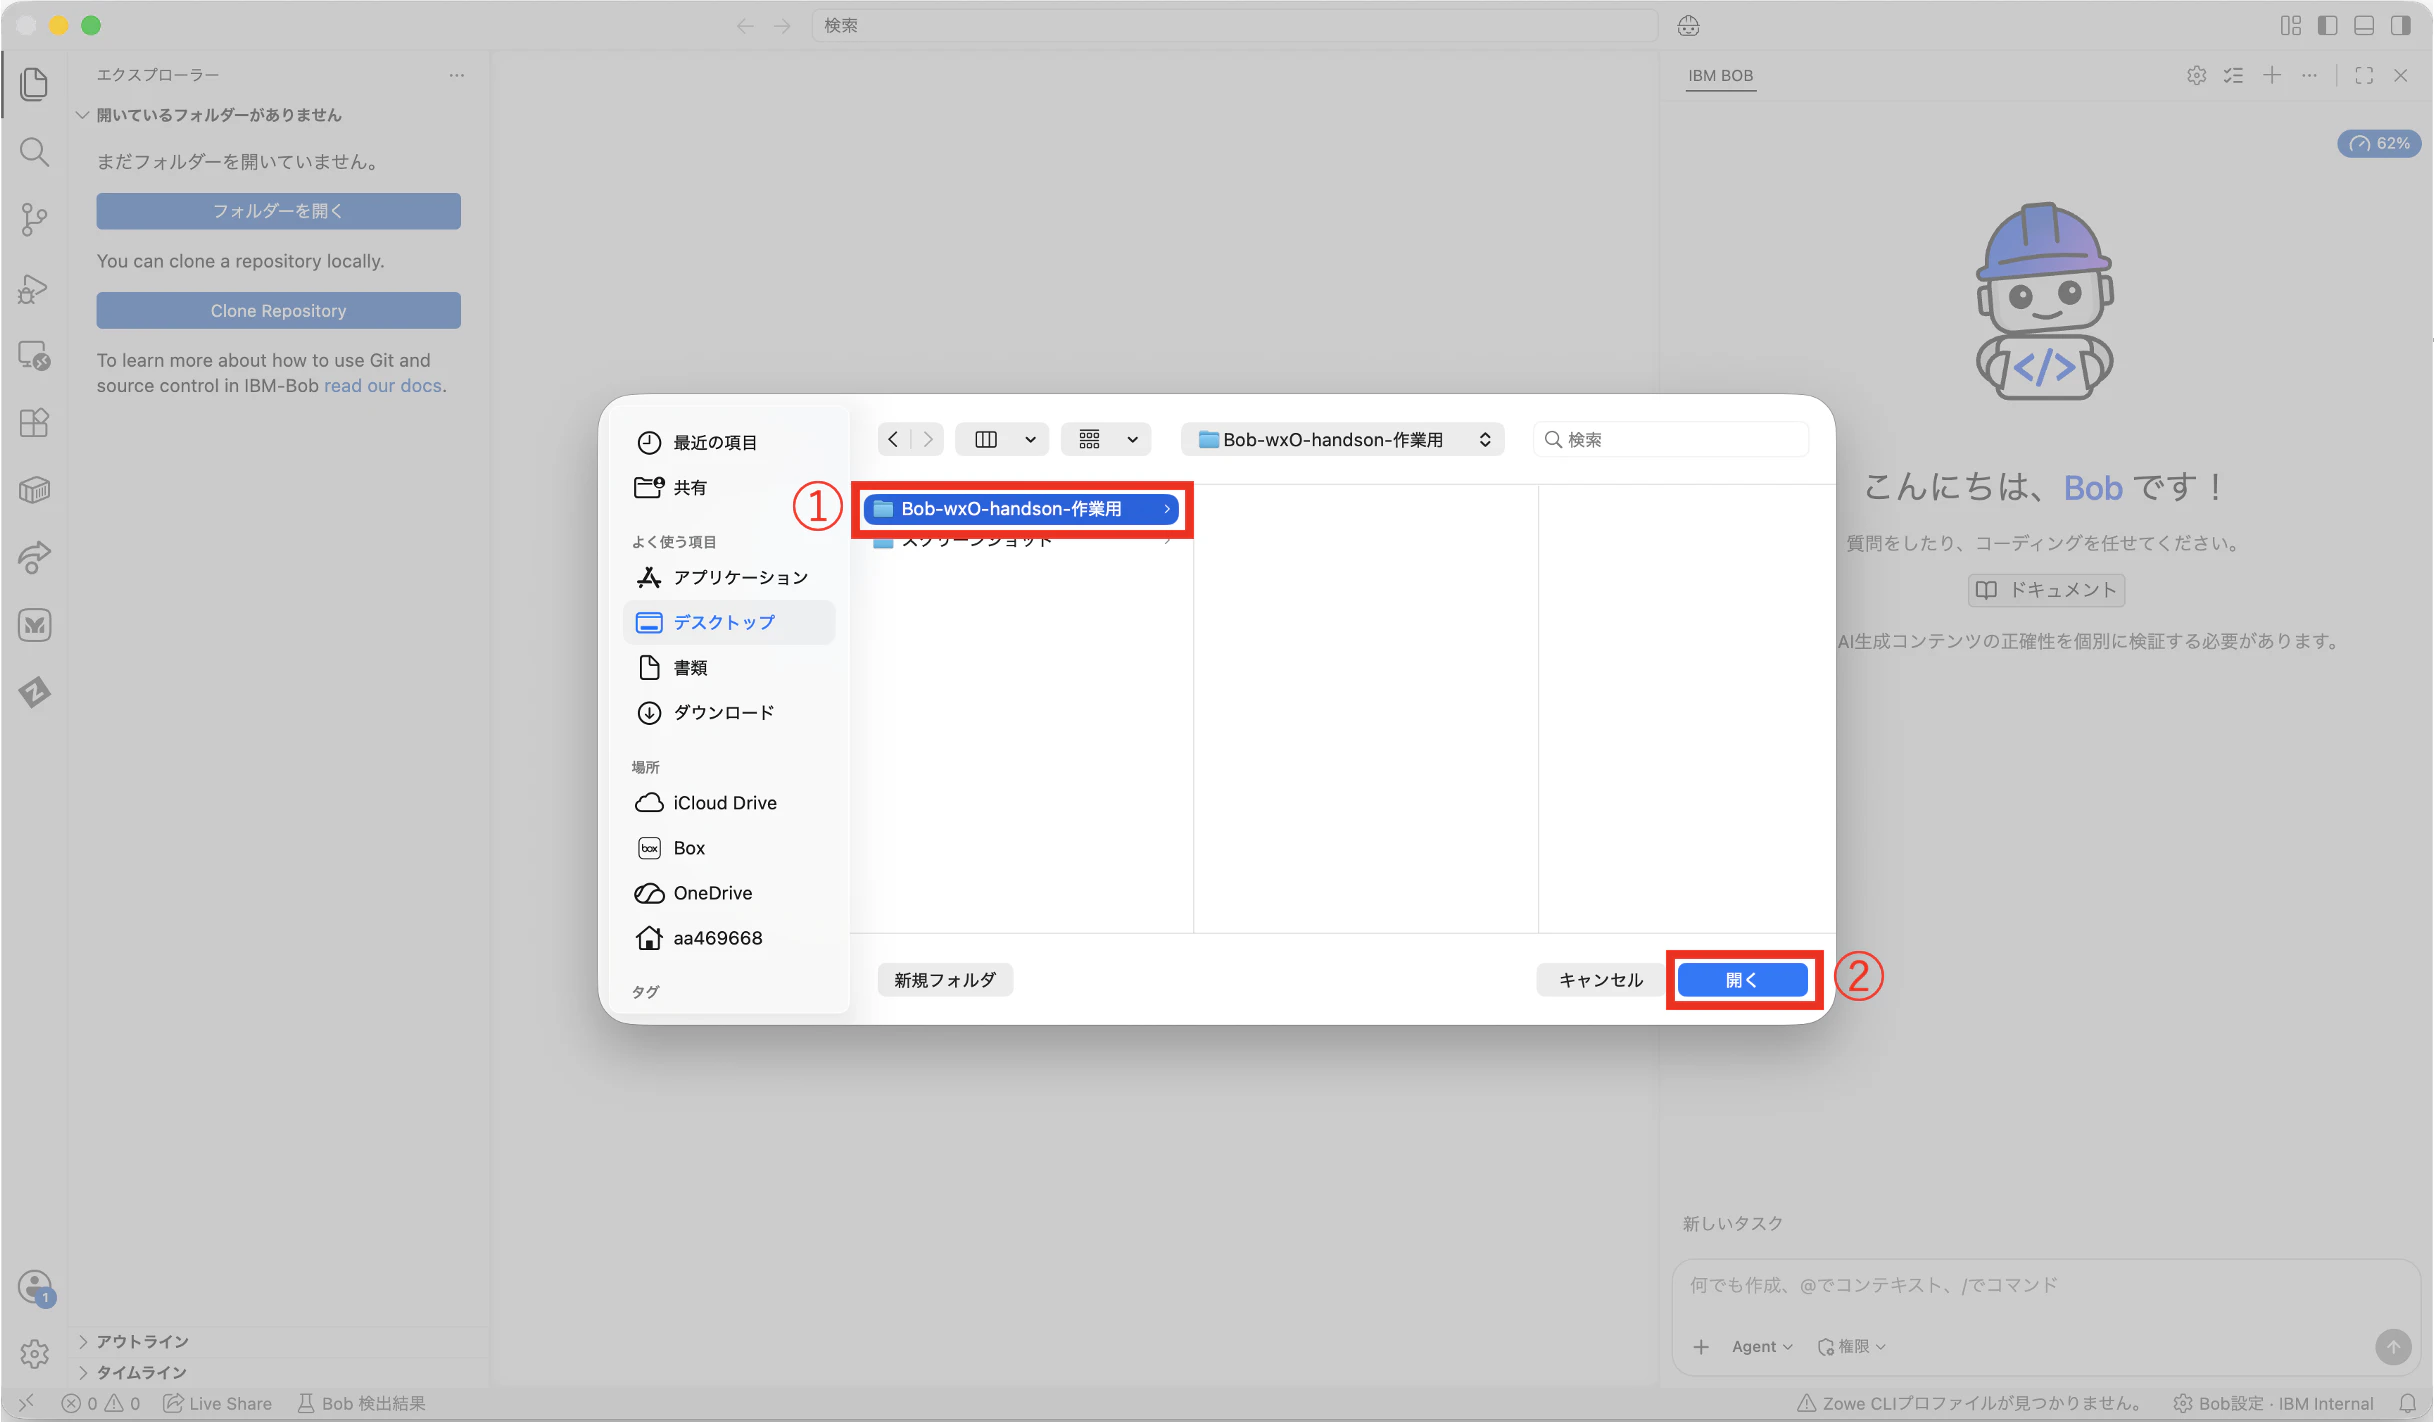This screenshot has width=2434, height=1422.
Task: Open IBM BOB panel settings gear
Action: click(x=2196, y=76)
